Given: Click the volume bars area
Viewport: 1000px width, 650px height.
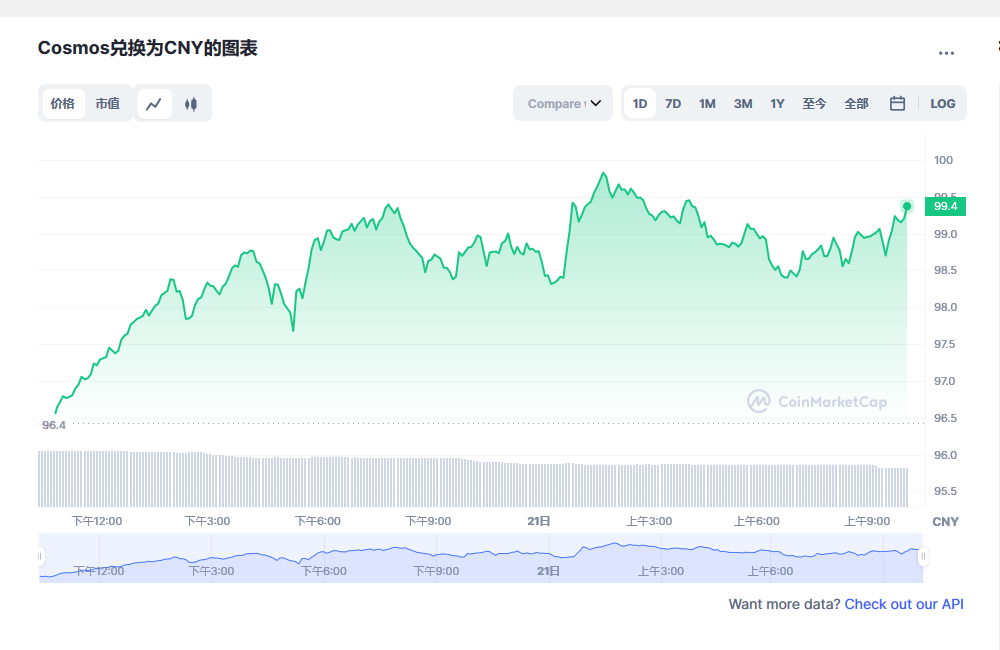Looking at the screenshot, I should click(473, 480).
